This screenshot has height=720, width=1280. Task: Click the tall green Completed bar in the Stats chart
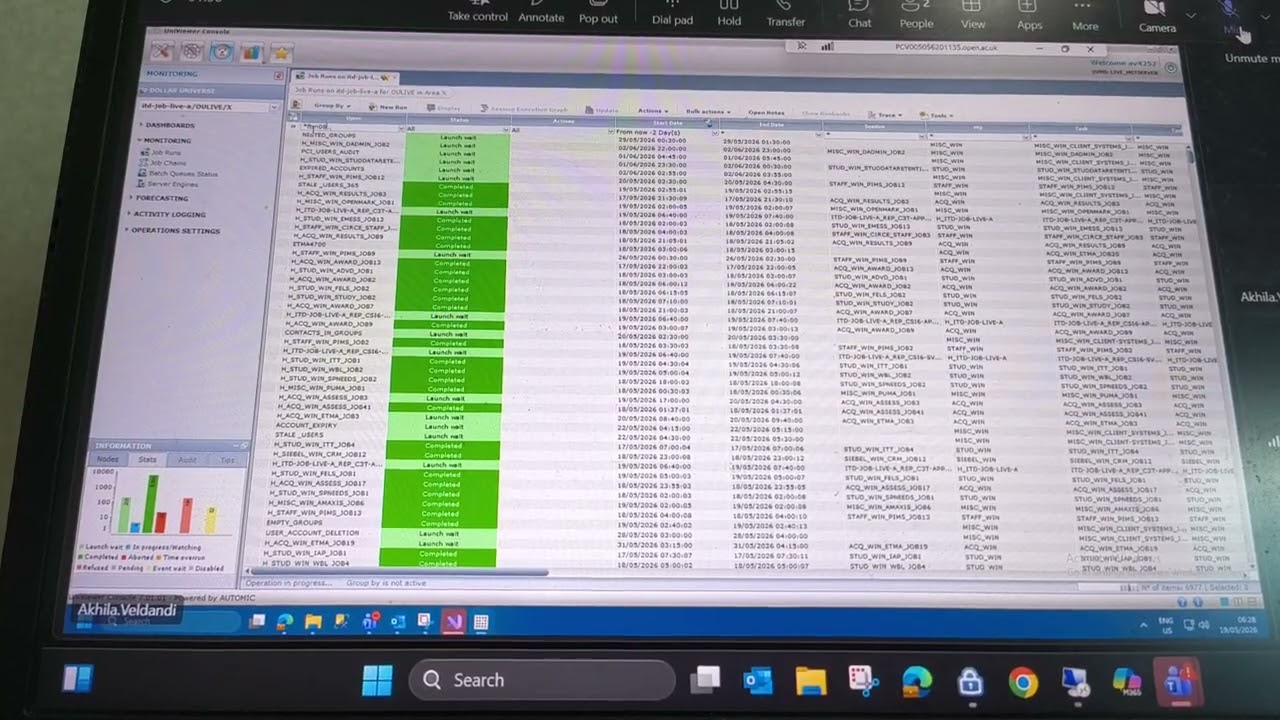[x=151, y=504]
